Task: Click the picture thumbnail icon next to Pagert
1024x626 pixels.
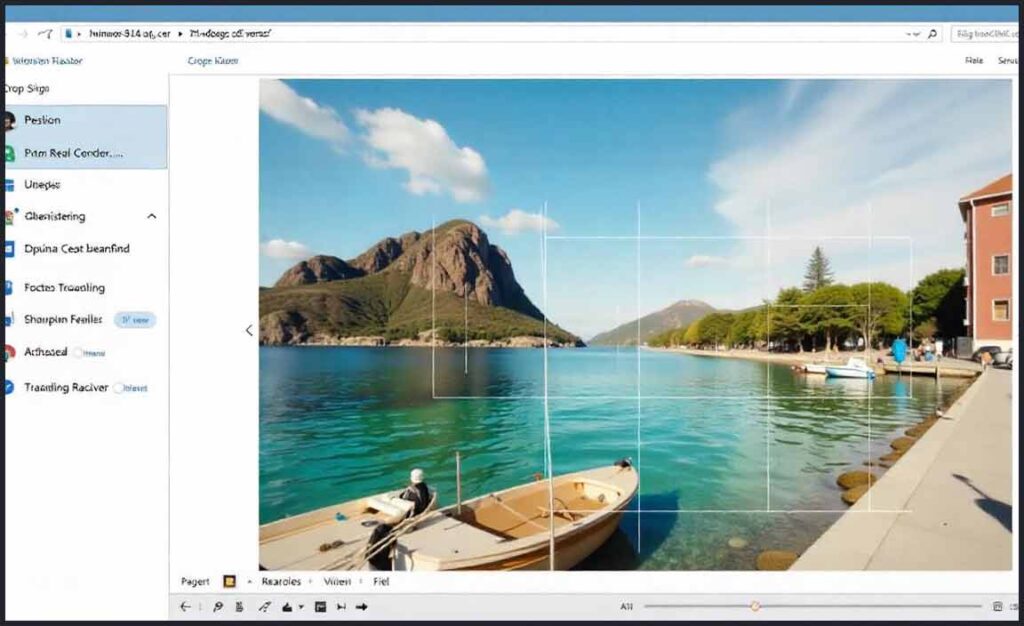Action: click(x=228, y=581)
